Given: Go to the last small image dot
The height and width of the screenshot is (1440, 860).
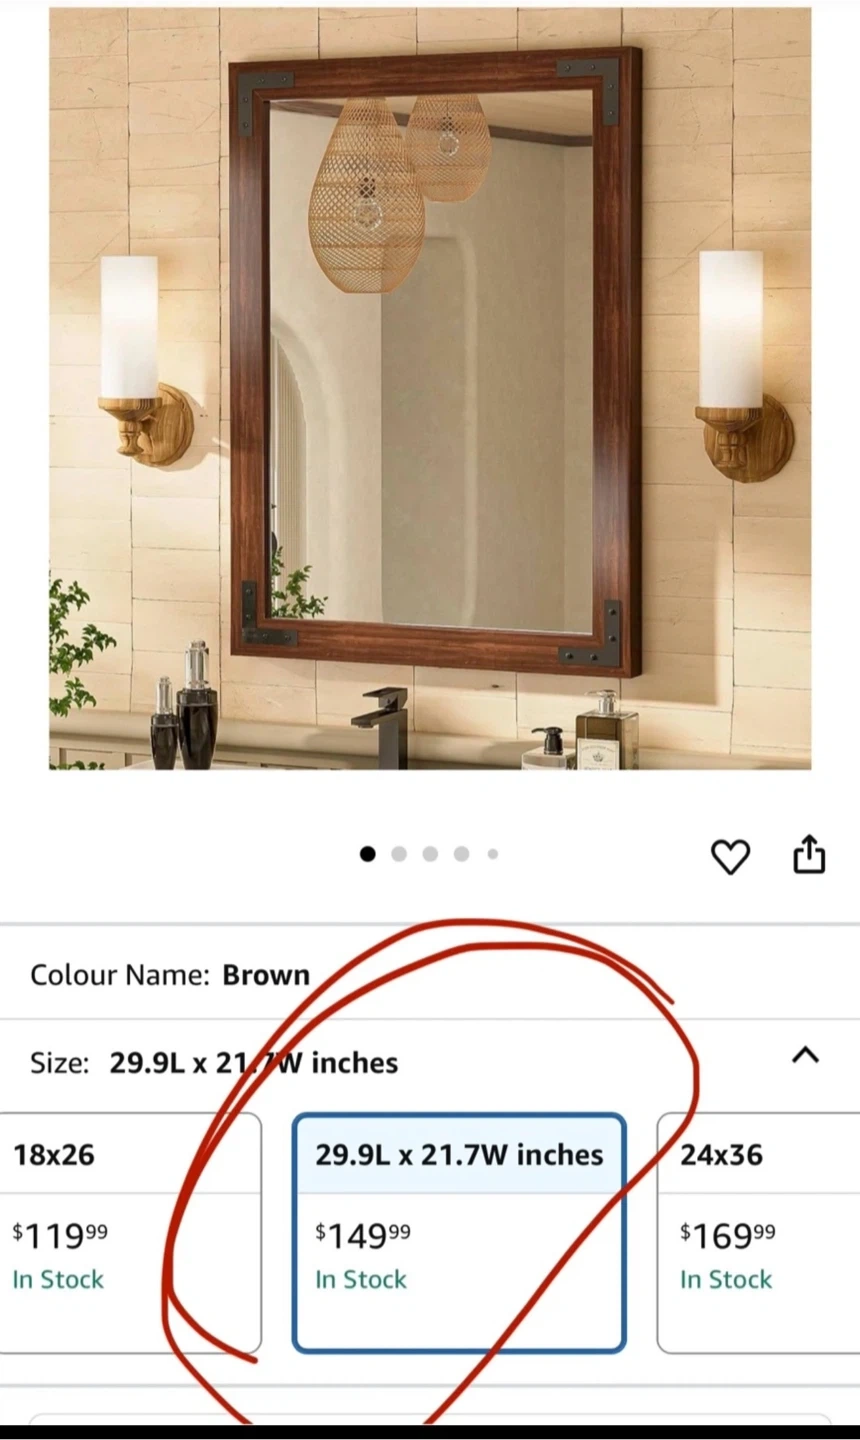Looking at the screenshot, I should tap(492, 854).
